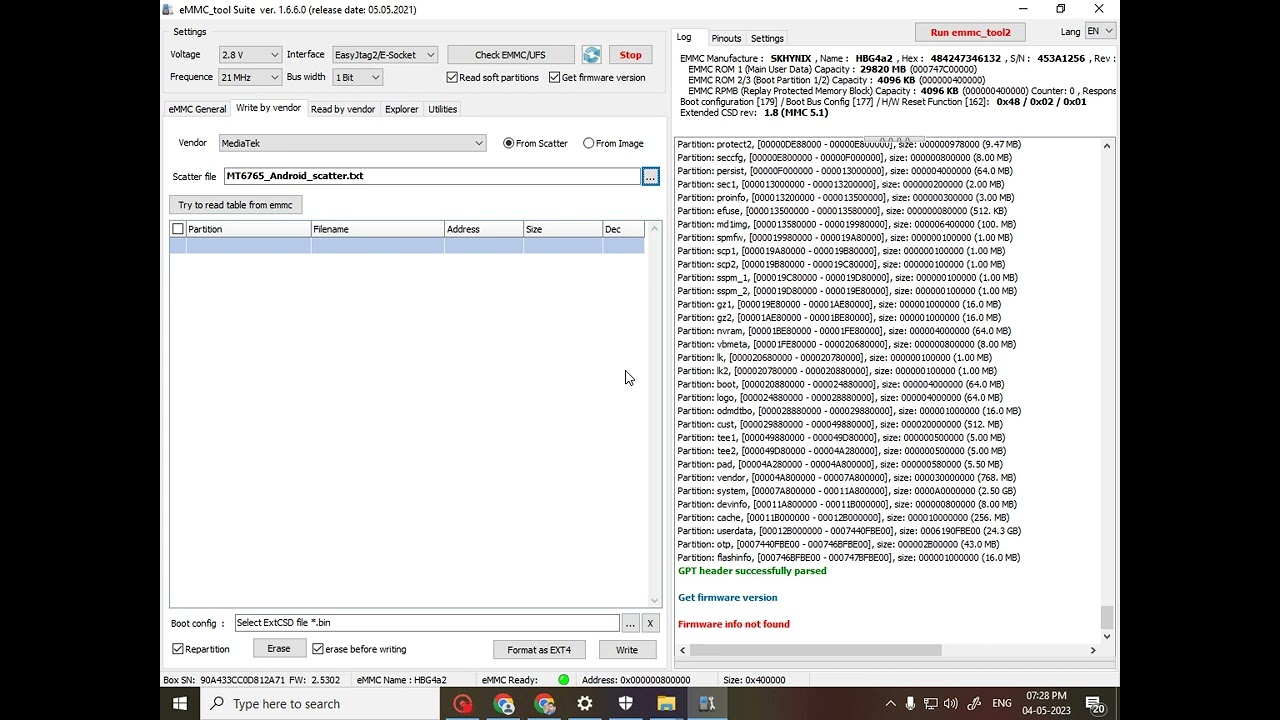Show hidden system tray icons
1280x720 pixels.
(890, 704)
